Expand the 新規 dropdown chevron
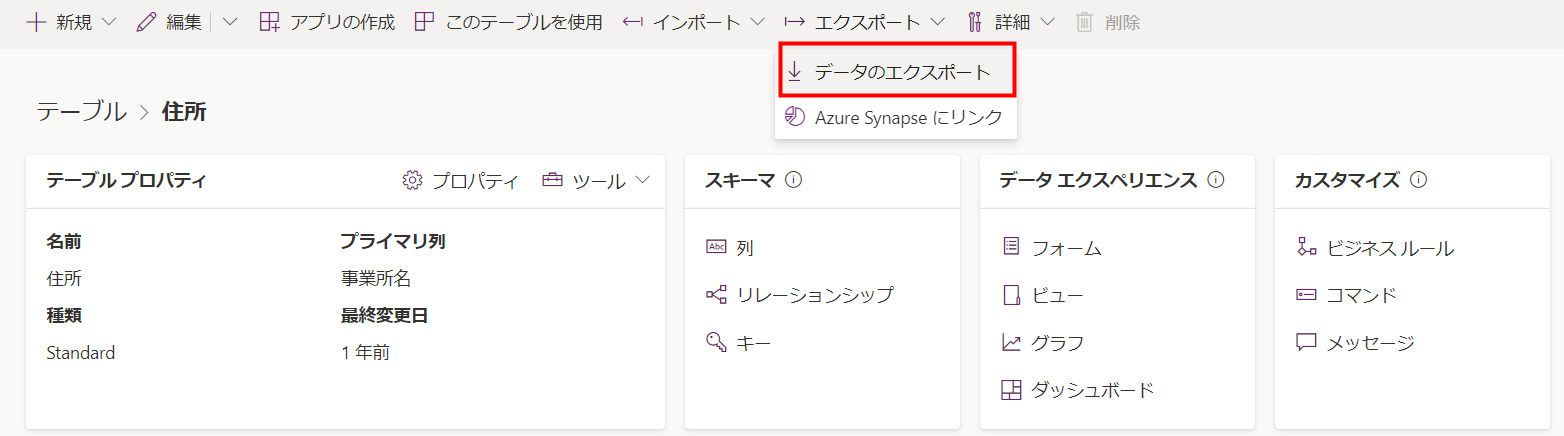Screen dimensions: 1564x436 pyautogui.click(x=109, y=22)
